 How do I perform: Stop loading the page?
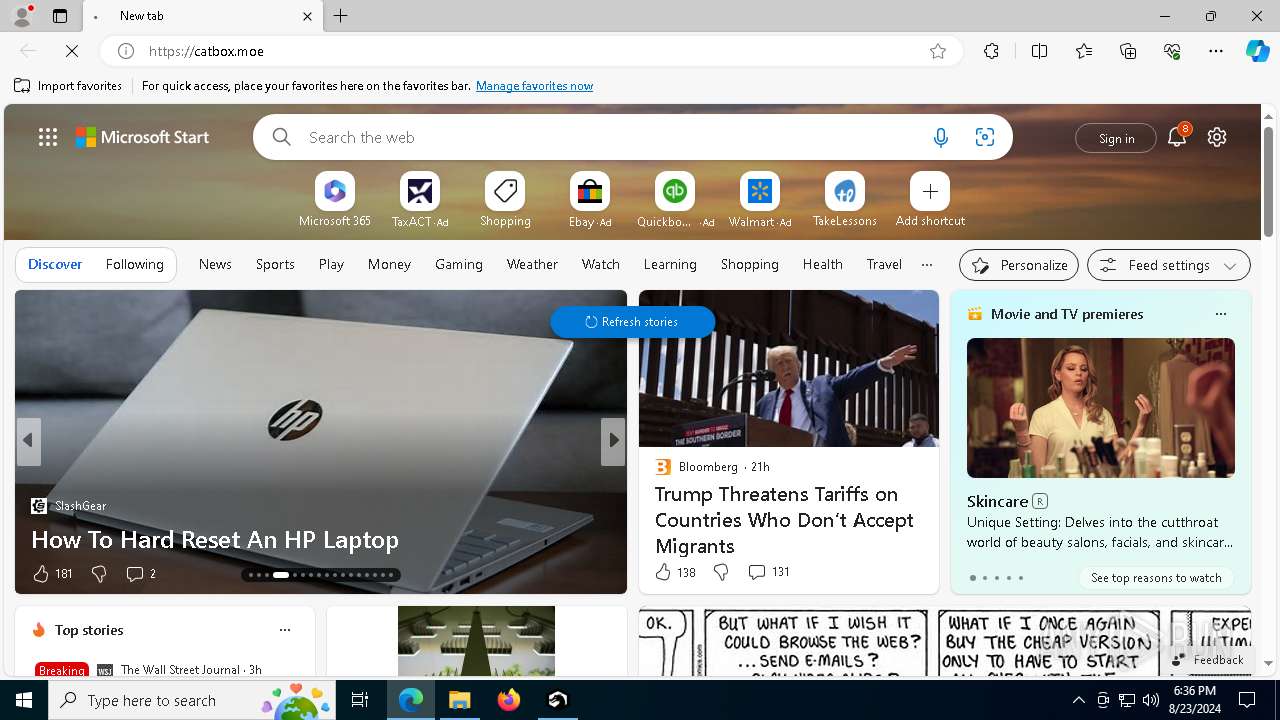(72, 51)
